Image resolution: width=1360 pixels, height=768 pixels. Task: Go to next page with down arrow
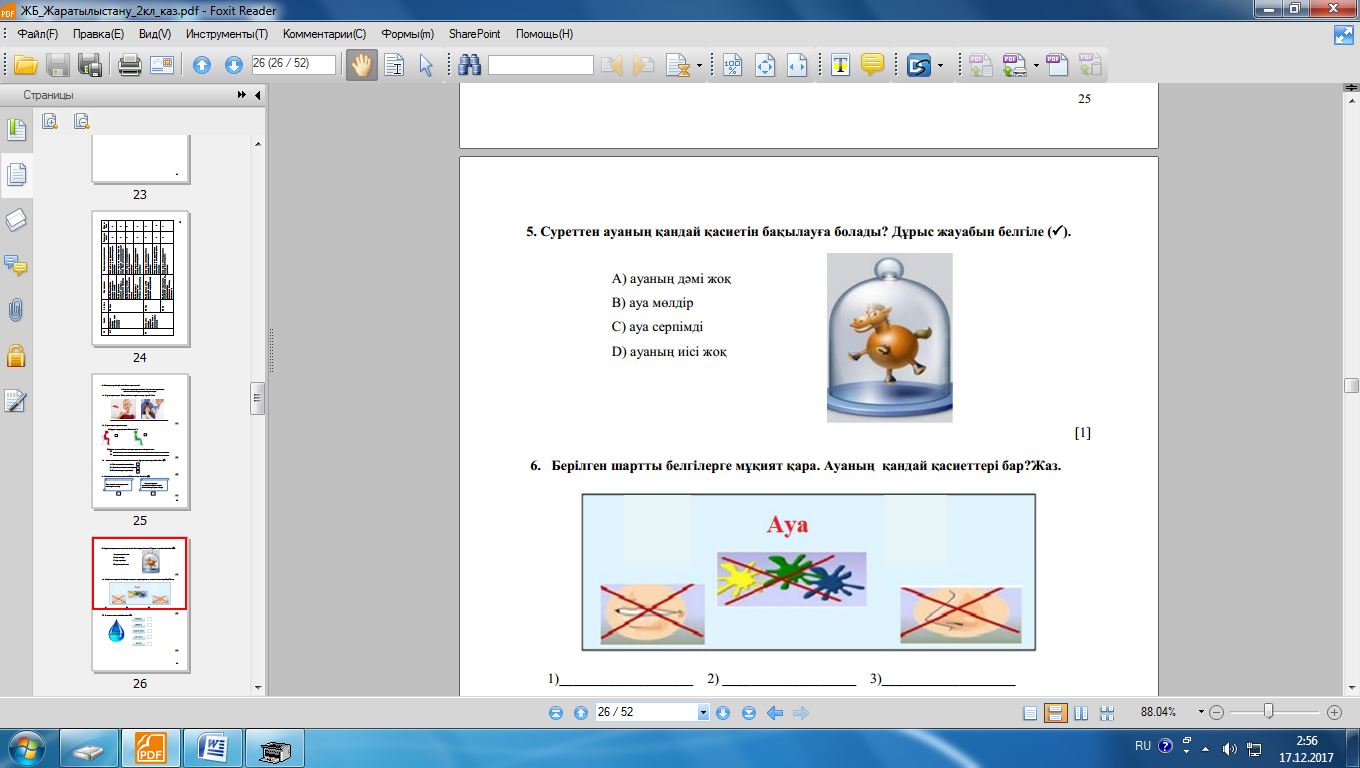click(234, 66)
